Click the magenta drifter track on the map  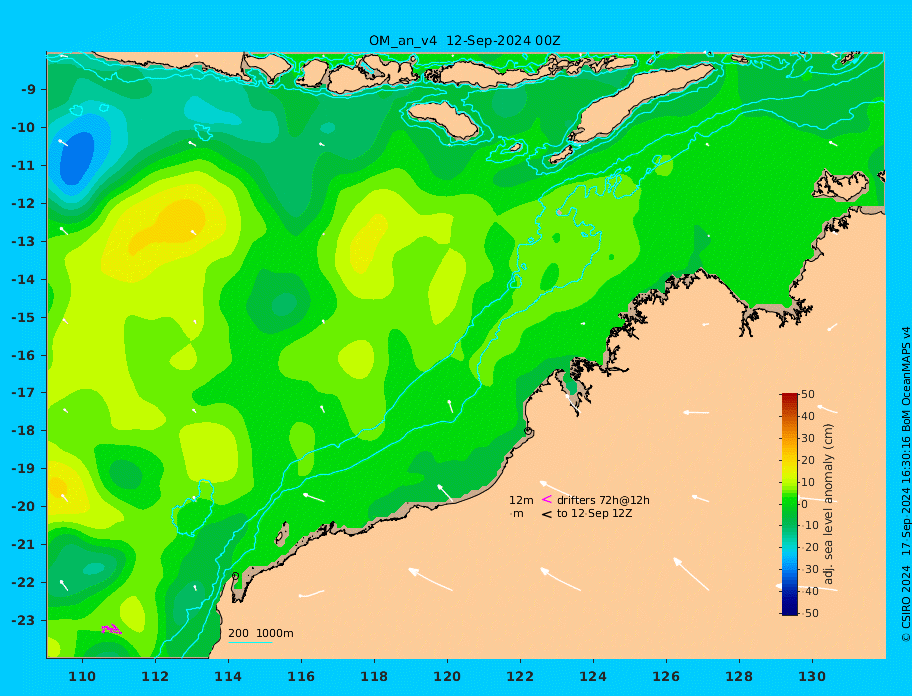pyautogui.click(x=111, y=629)
